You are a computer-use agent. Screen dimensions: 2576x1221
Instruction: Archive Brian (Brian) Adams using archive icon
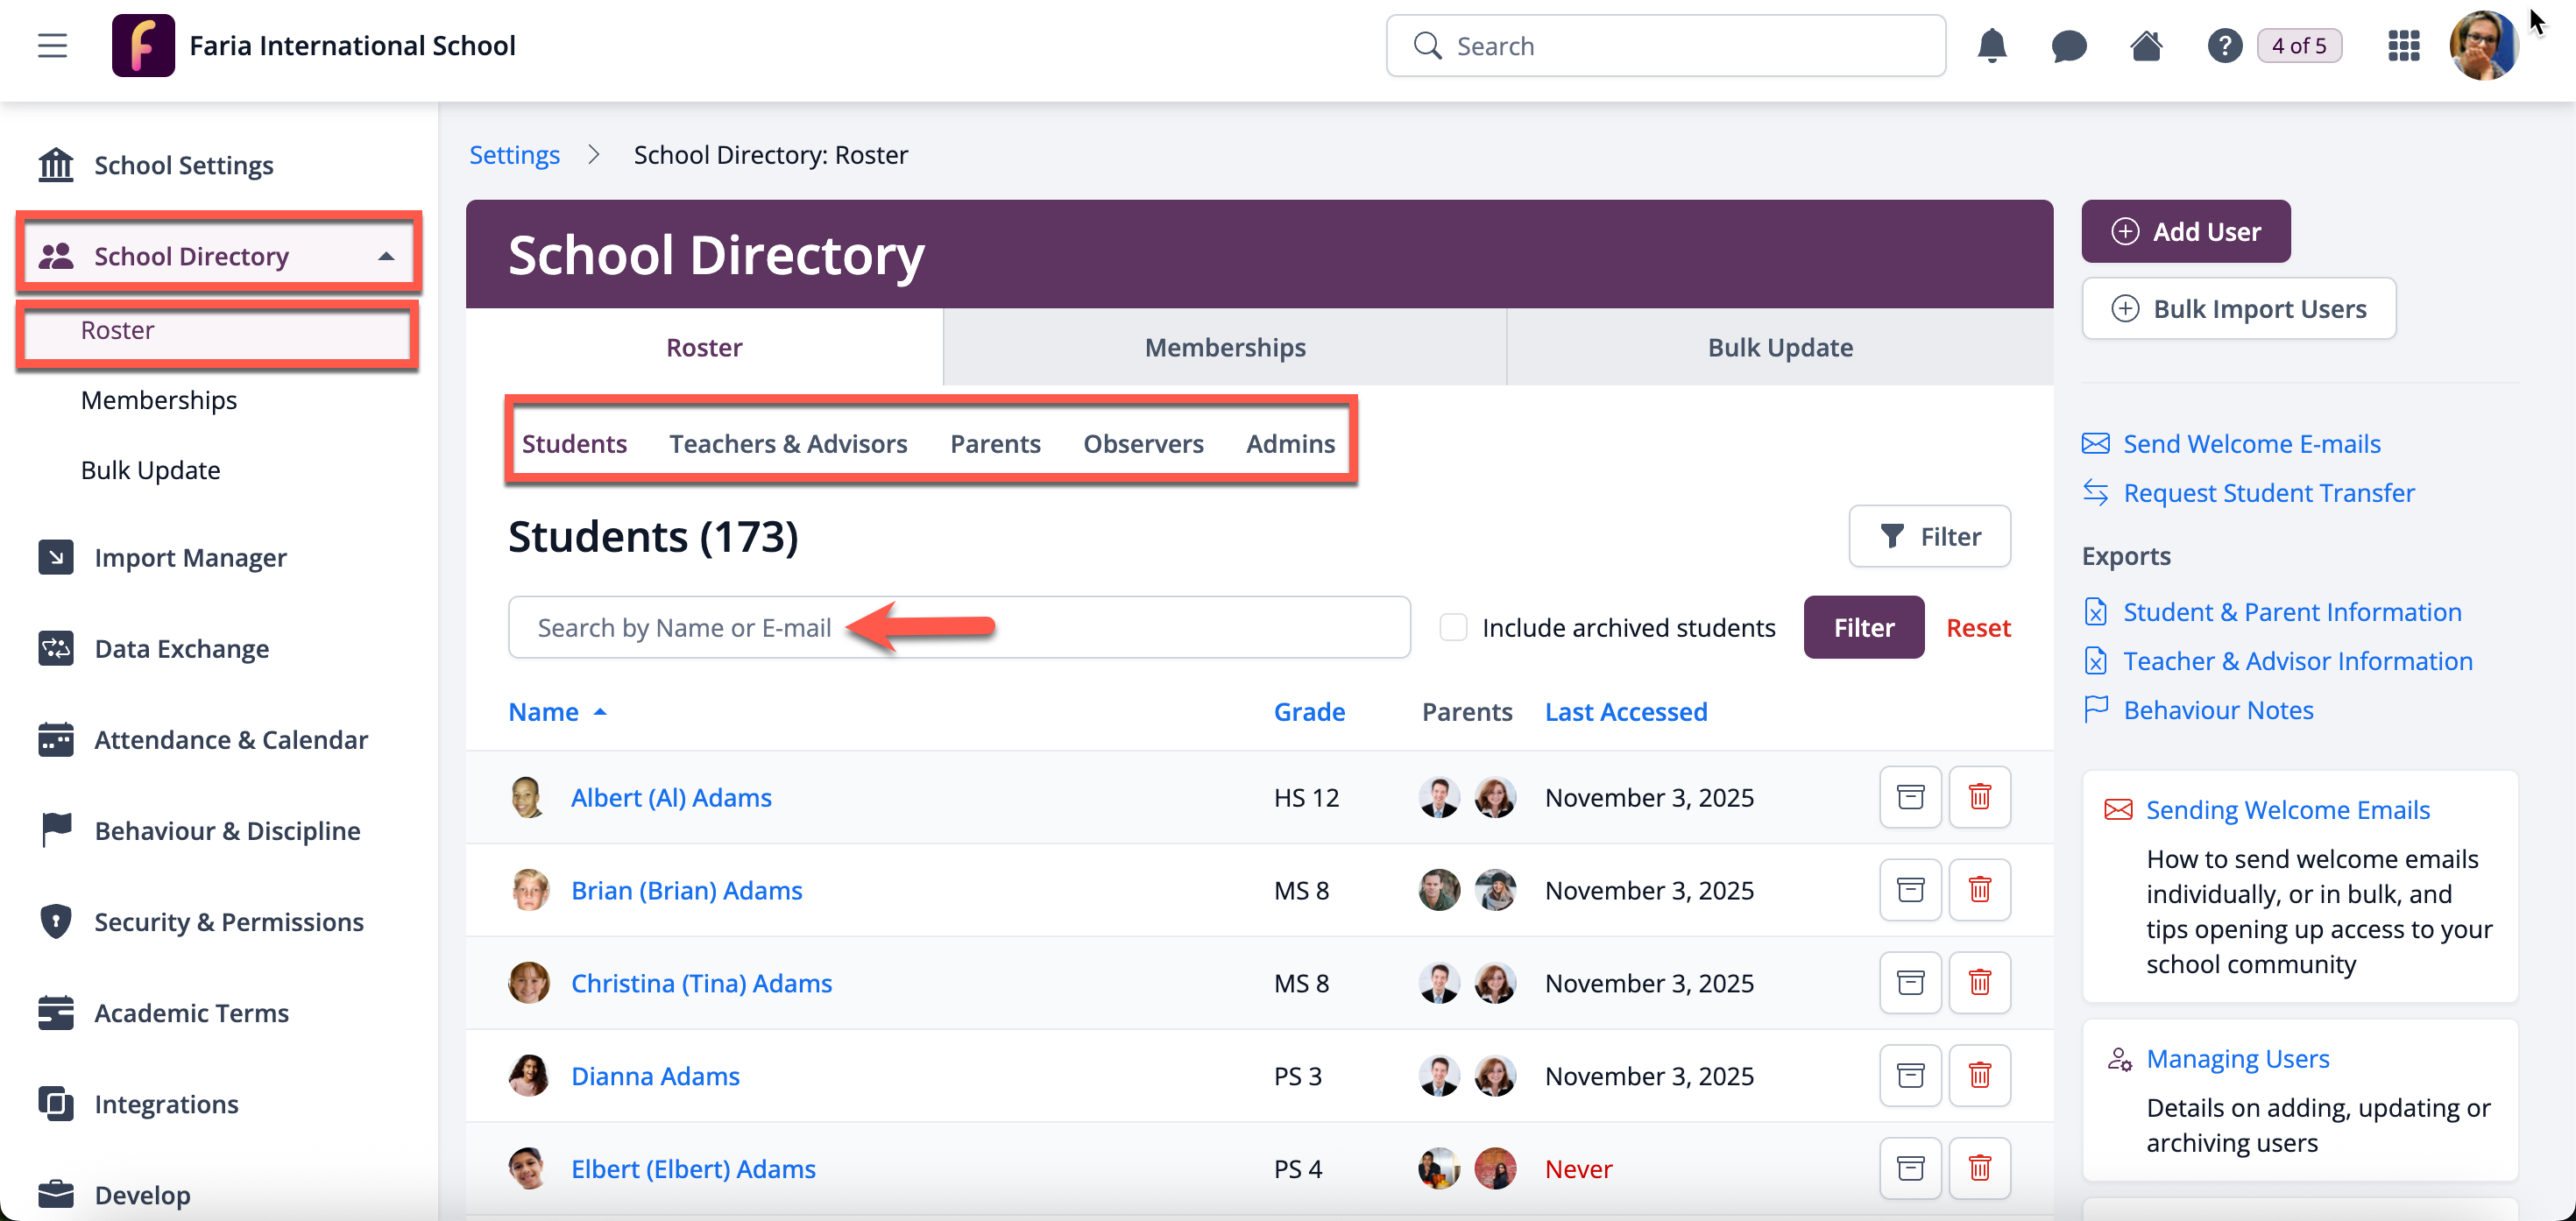(1910, 890)
